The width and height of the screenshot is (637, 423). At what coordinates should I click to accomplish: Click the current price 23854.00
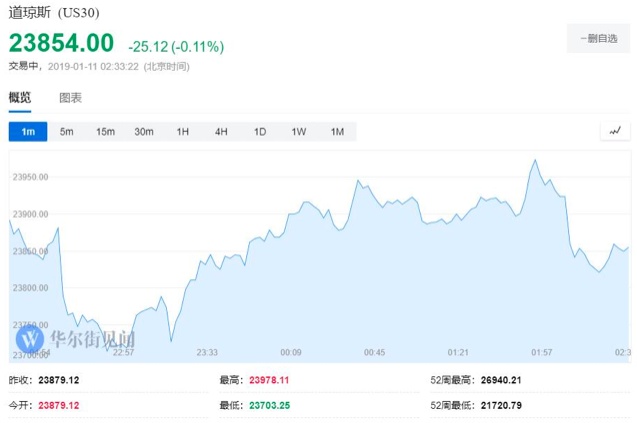(62, 43)
